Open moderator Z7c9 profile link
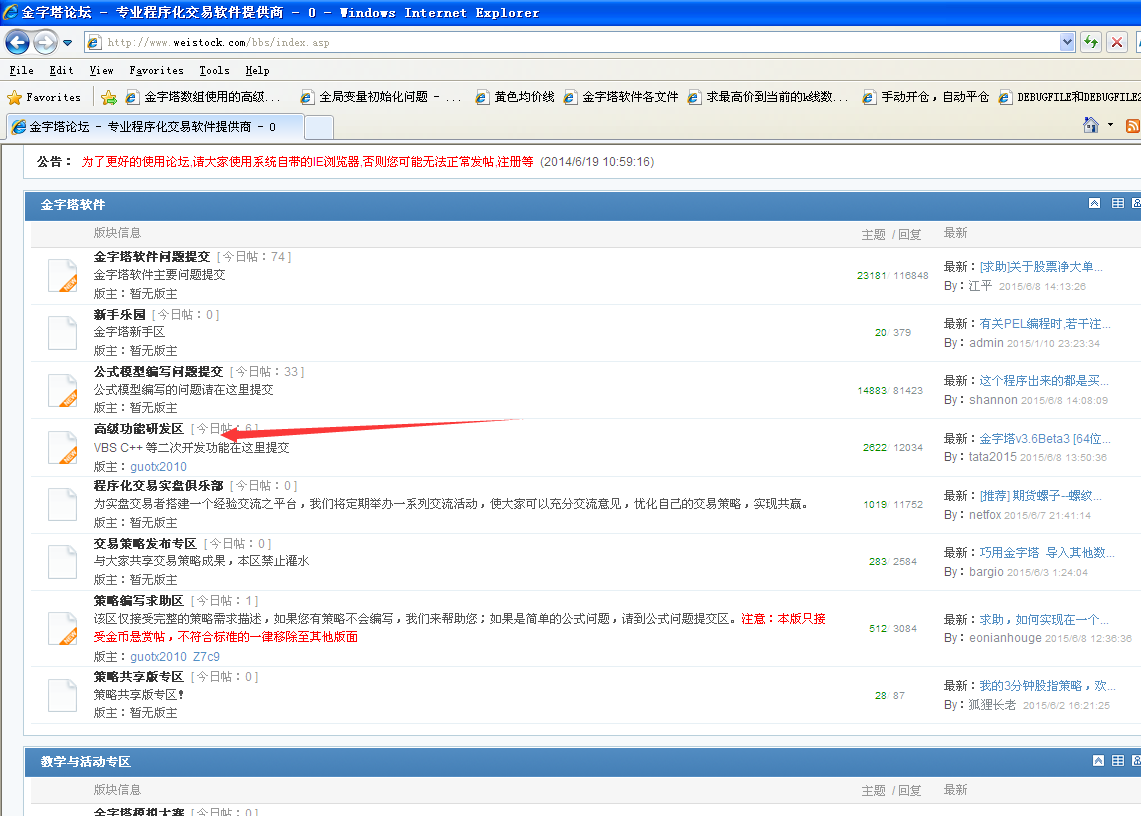The height and width of the screenshot is (816, 1141). click(206, 657)
